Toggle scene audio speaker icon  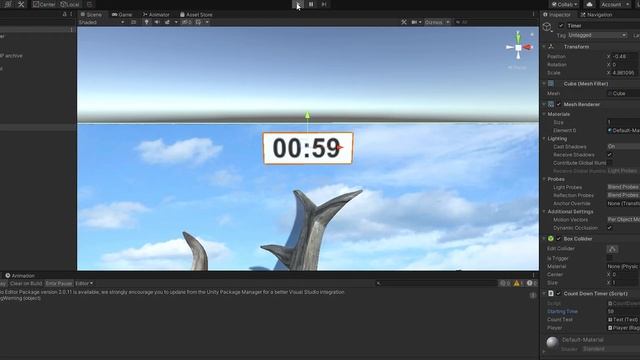[157, 22]
